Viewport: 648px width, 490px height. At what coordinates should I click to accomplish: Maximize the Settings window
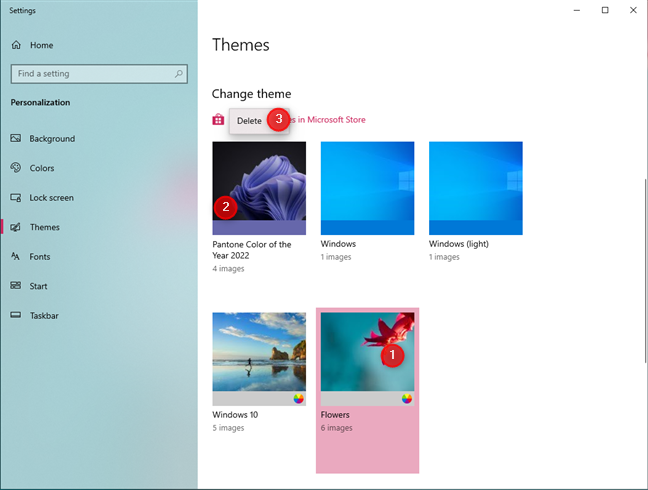pos(605,10)
